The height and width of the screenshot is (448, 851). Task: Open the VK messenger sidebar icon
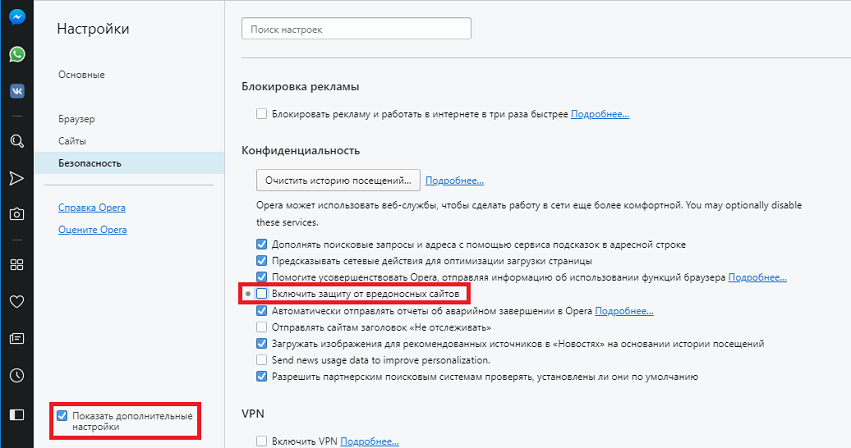(17, 91)
